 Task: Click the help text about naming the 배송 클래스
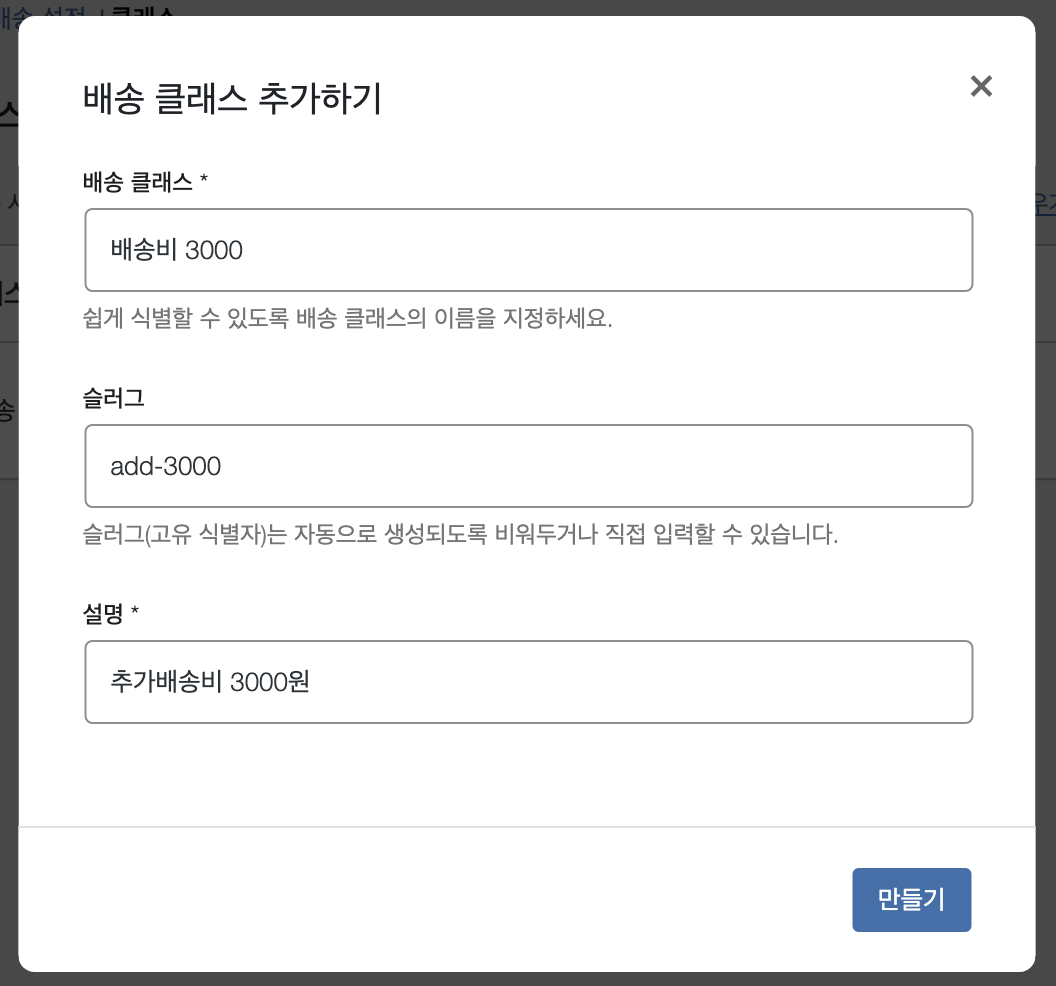click(348, 318)
